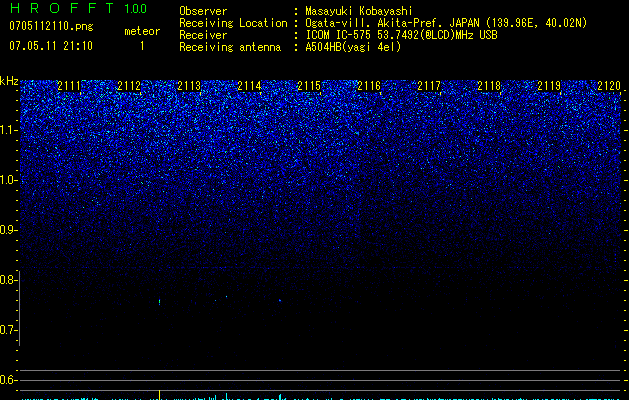Click the date stamp 07.05.11 21:10

point(51,46)
